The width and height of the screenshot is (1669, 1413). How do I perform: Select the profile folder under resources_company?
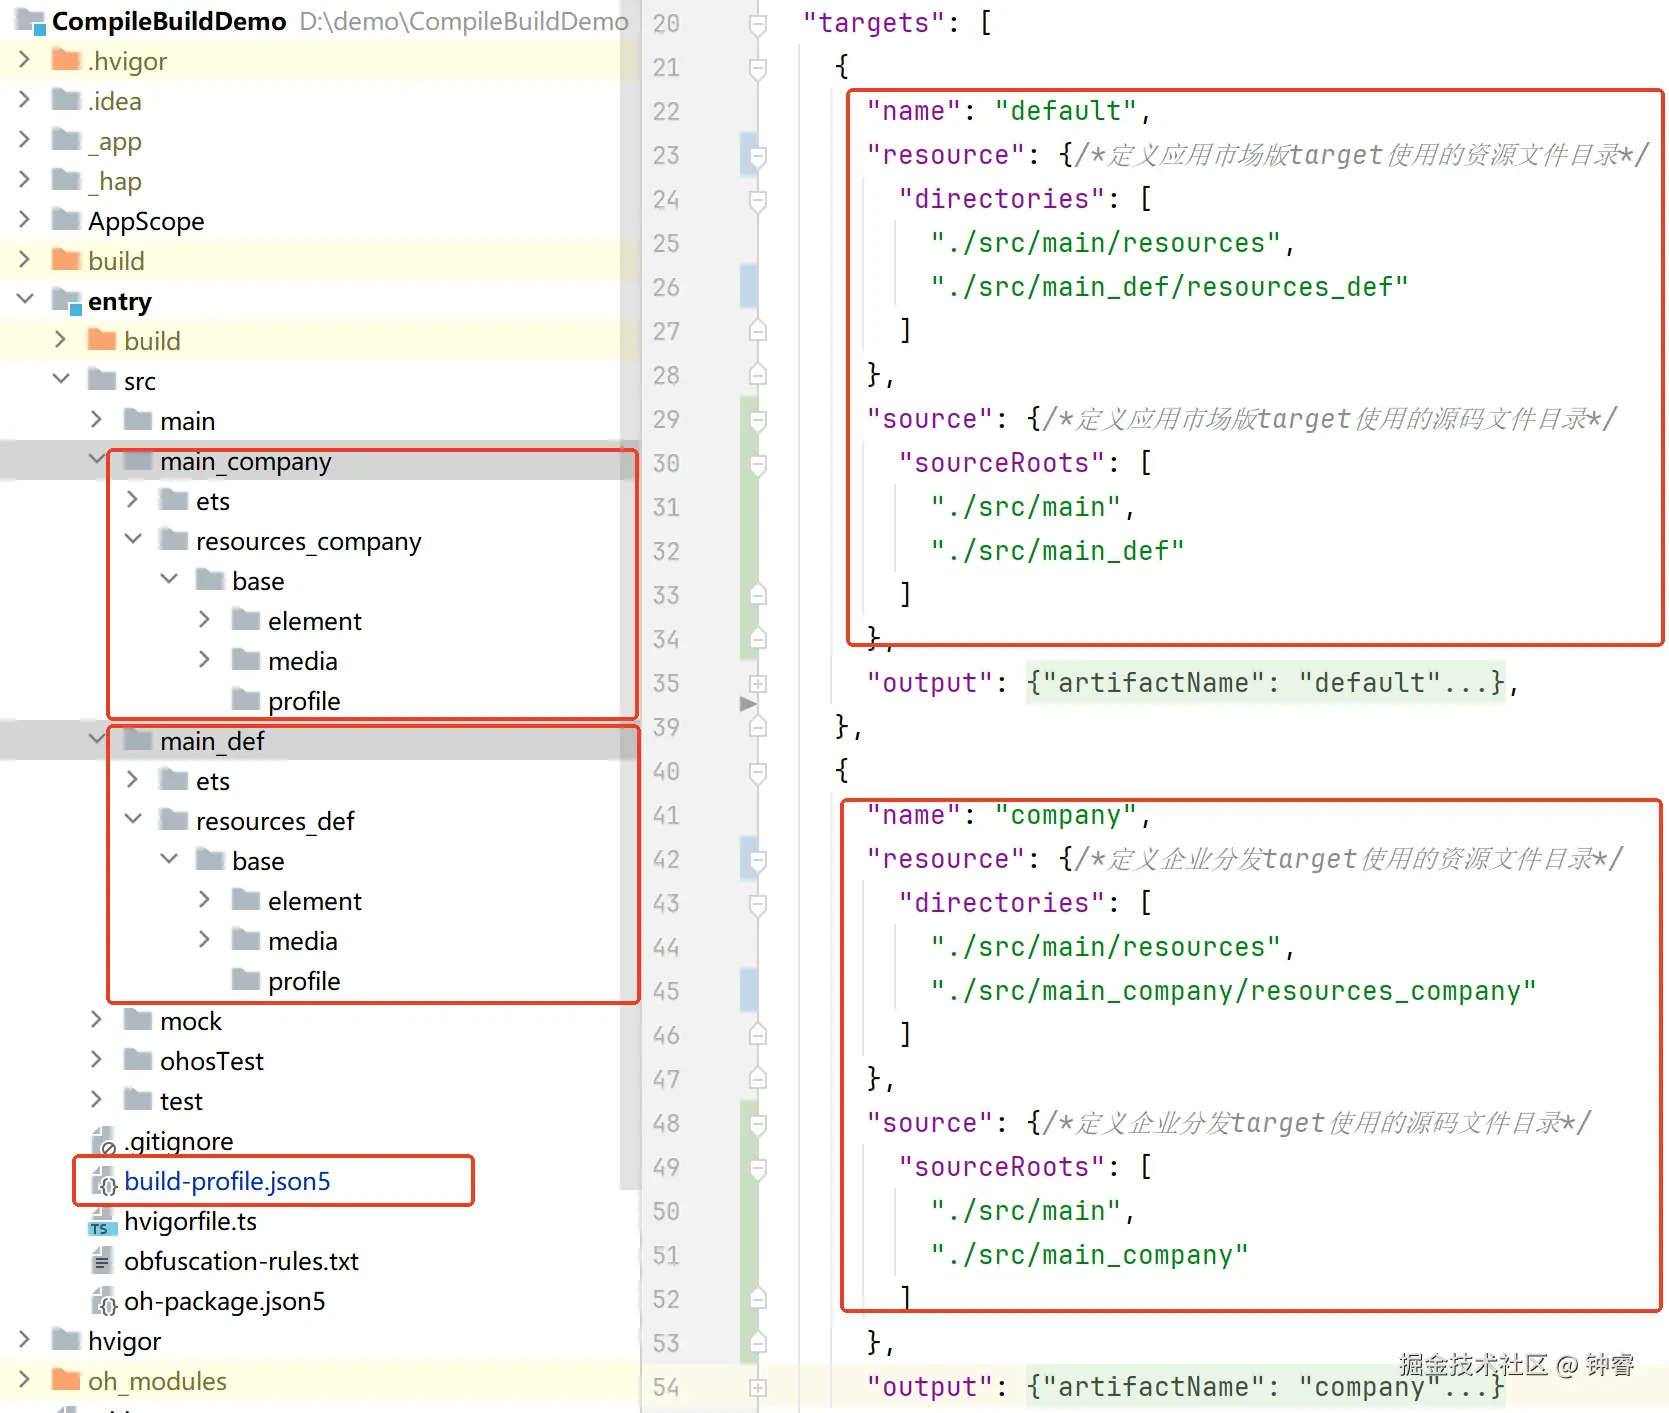tap(304, 701)
